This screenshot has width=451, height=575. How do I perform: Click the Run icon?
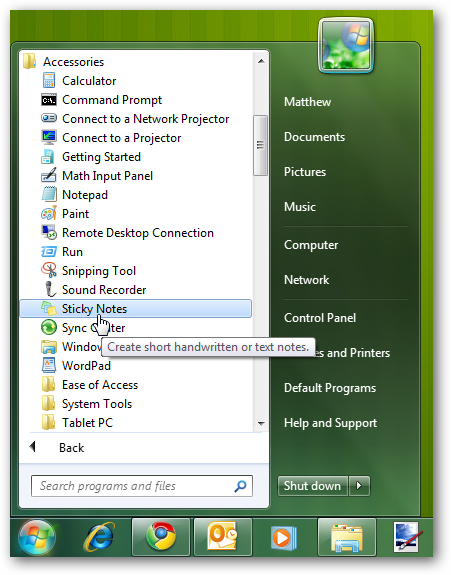pyautogui.click(x=49, y=252)
